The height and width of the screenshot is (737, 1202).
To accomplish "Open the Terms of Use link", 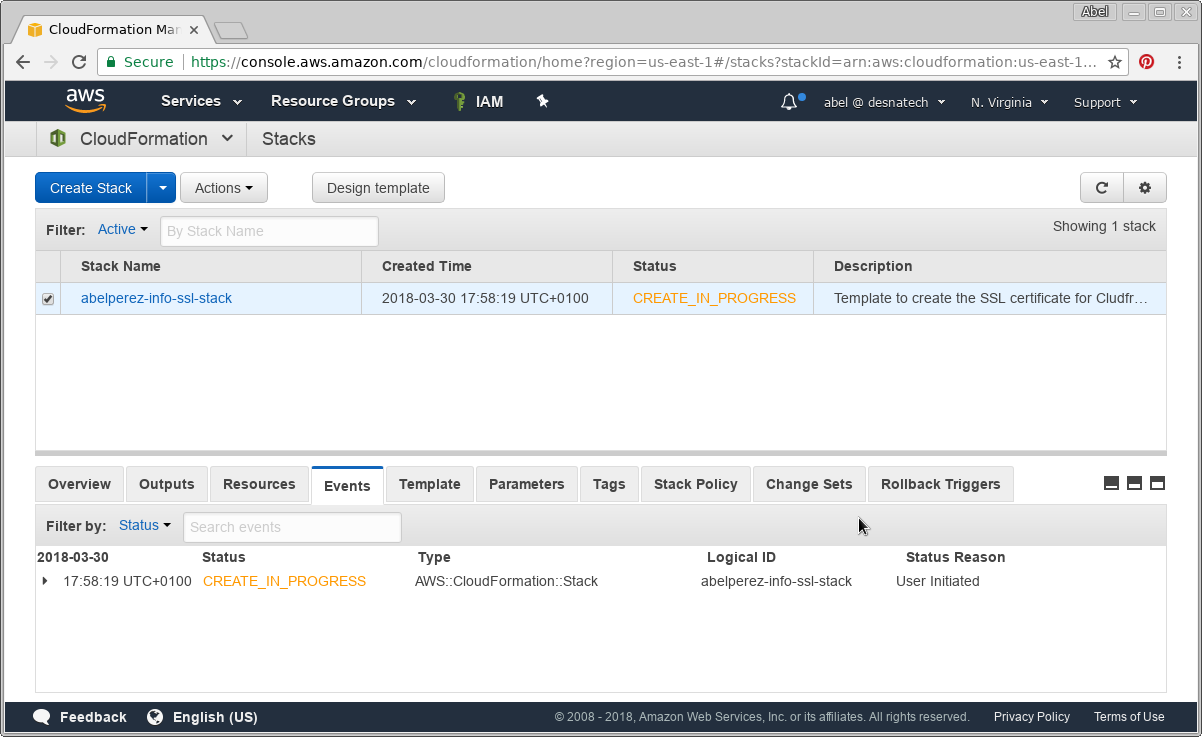I will pos(1129,717).
